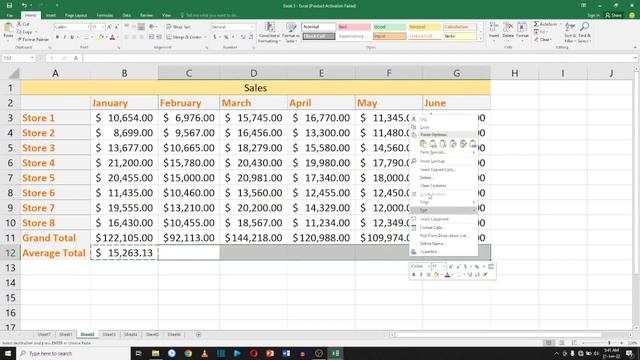Toggle Italic in ribbon Font group
The image size is (640, 360).
point(64,37)
